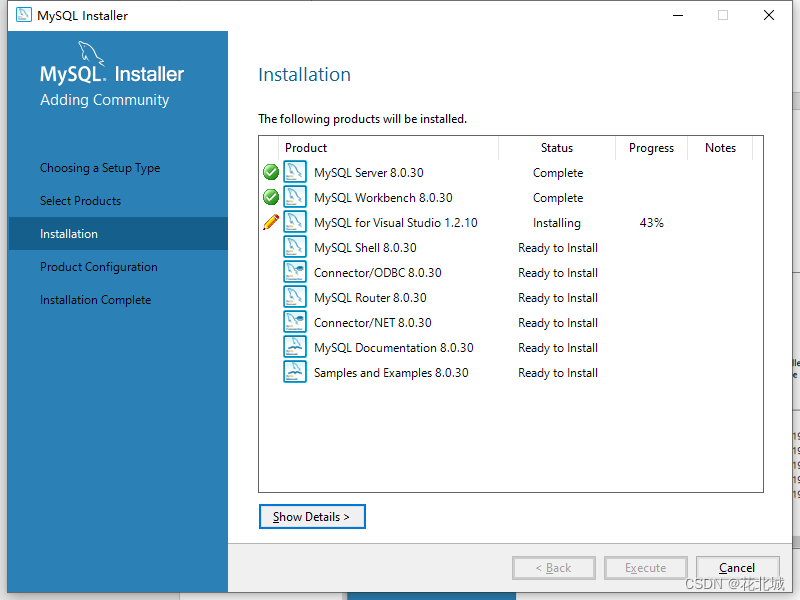
Task: Select the 43% progress value
Action: (x=652, y=223)
